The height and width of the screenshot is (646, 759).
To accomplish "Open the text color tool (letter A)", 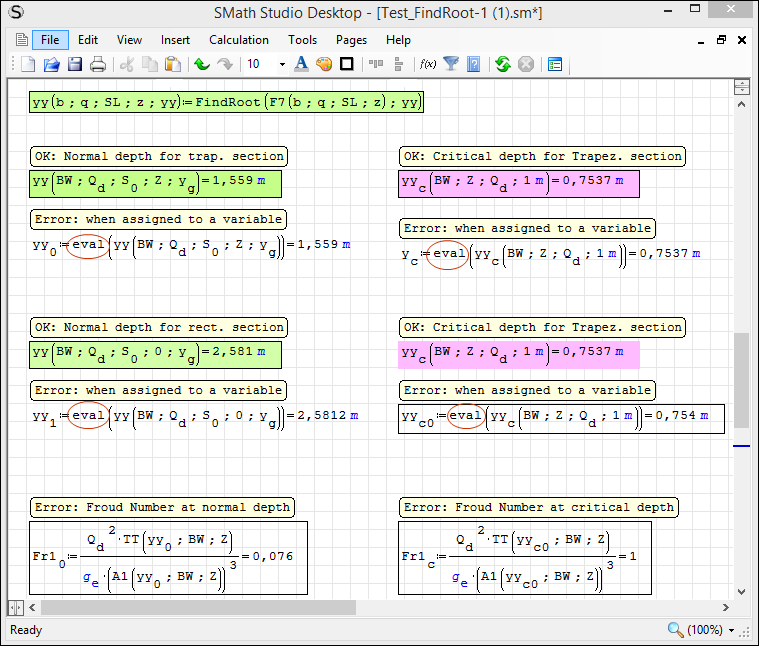I will click(x=301, y=65).
